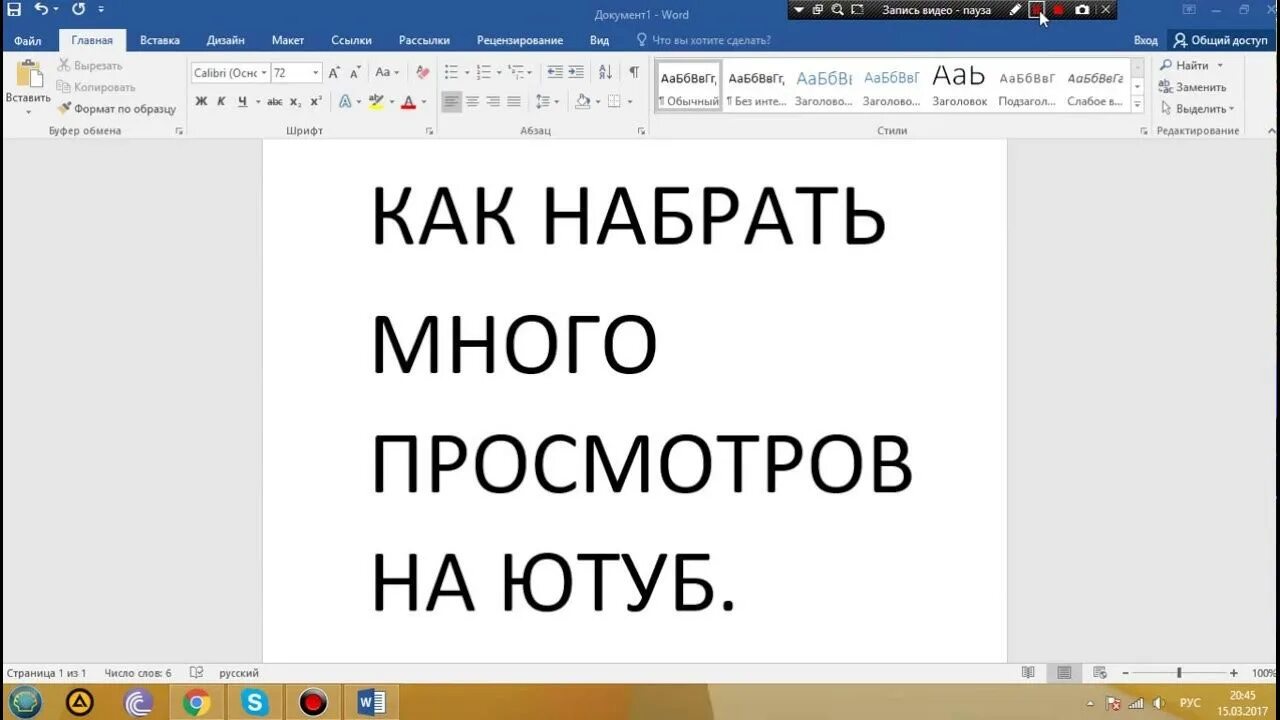Toggle underline Ч formatting

point(242,101)
